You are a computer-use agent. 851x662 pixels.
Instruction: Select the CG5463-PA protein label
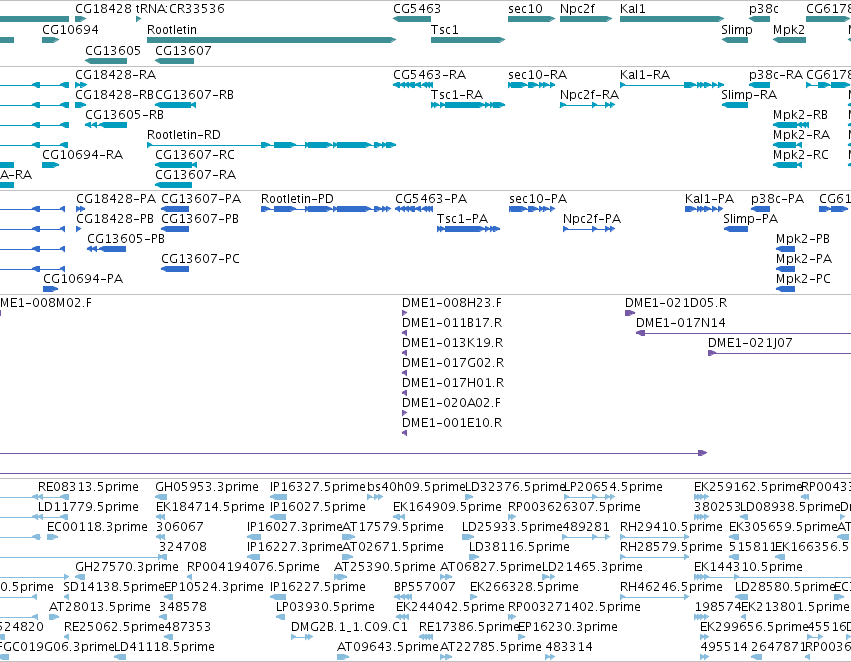point(431,199)
